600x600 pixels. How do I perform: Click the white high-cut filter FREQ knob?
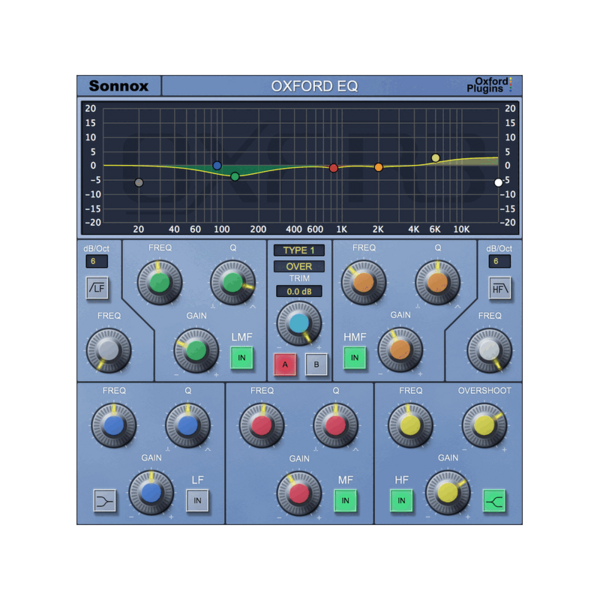(x=489, y=351)
